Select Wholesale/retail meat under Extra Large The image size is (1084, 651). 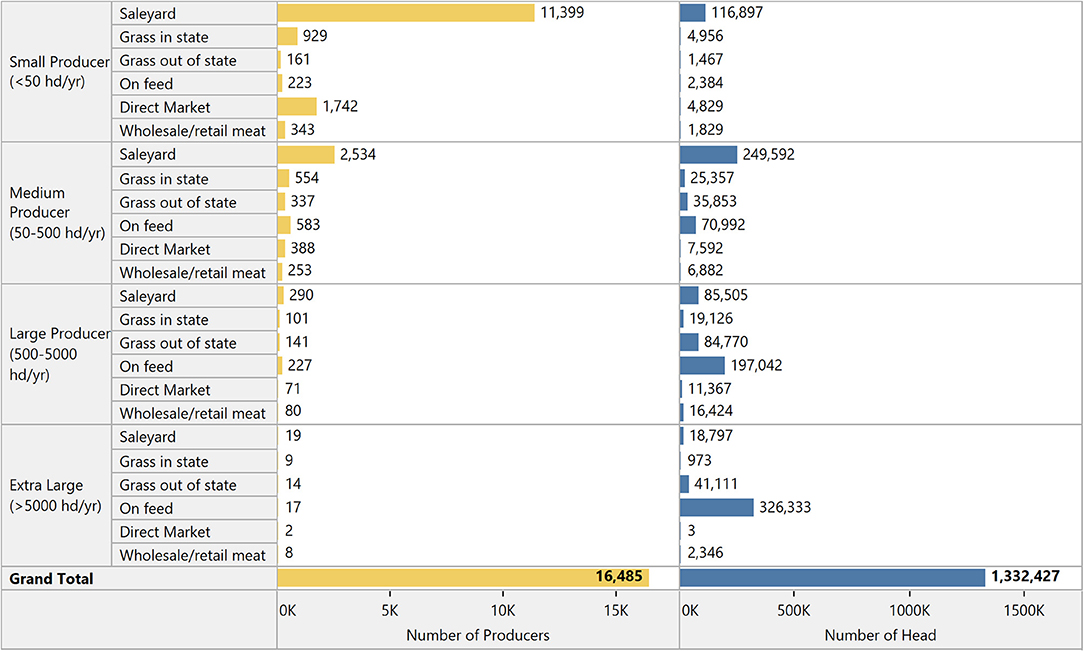point(192,556)
